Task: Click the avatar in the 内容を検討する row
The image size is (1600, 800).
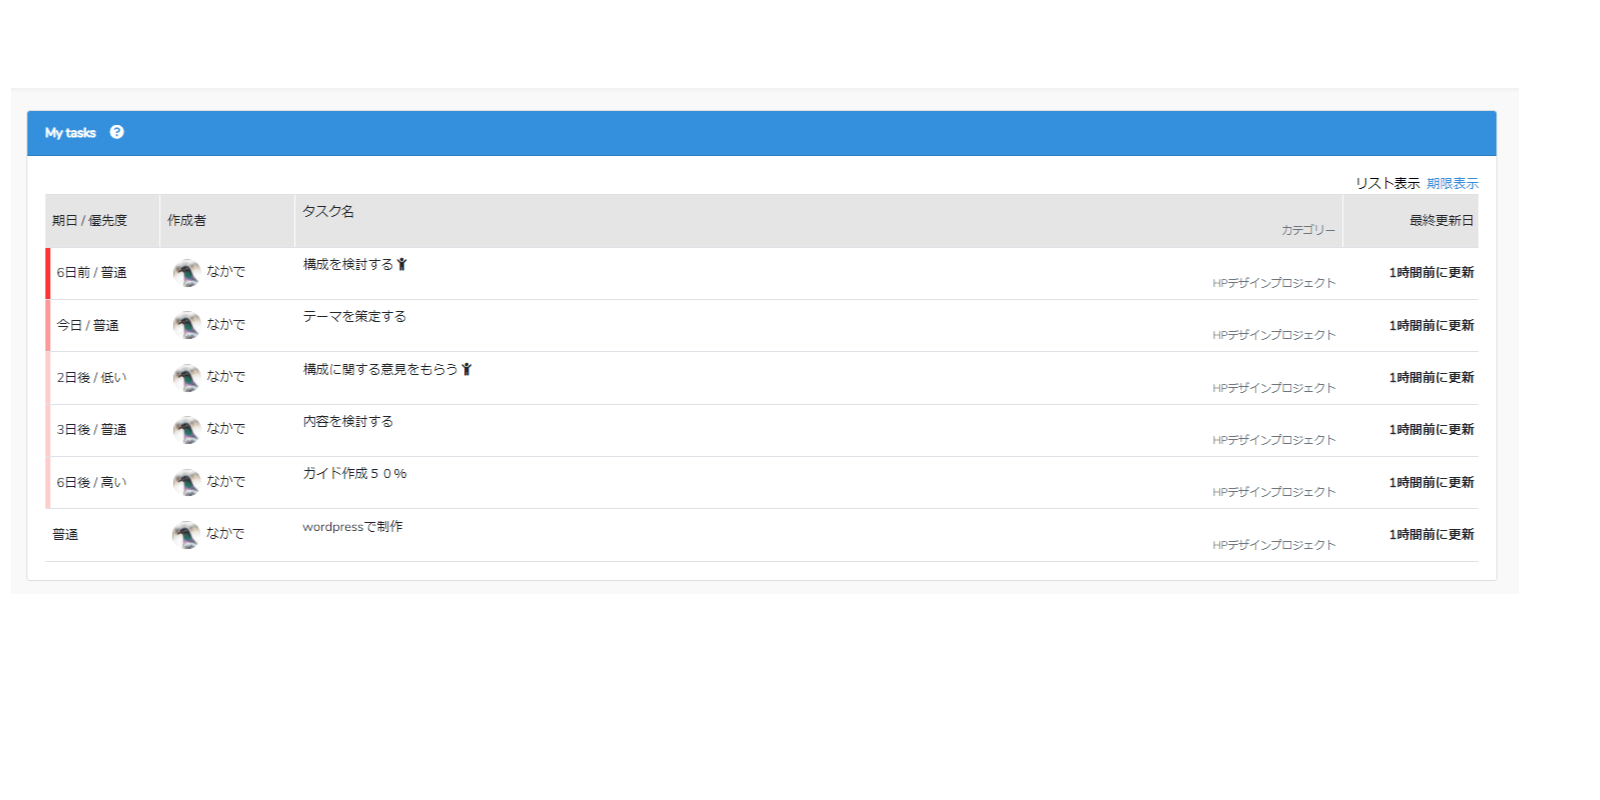Action: coord(186,429)
